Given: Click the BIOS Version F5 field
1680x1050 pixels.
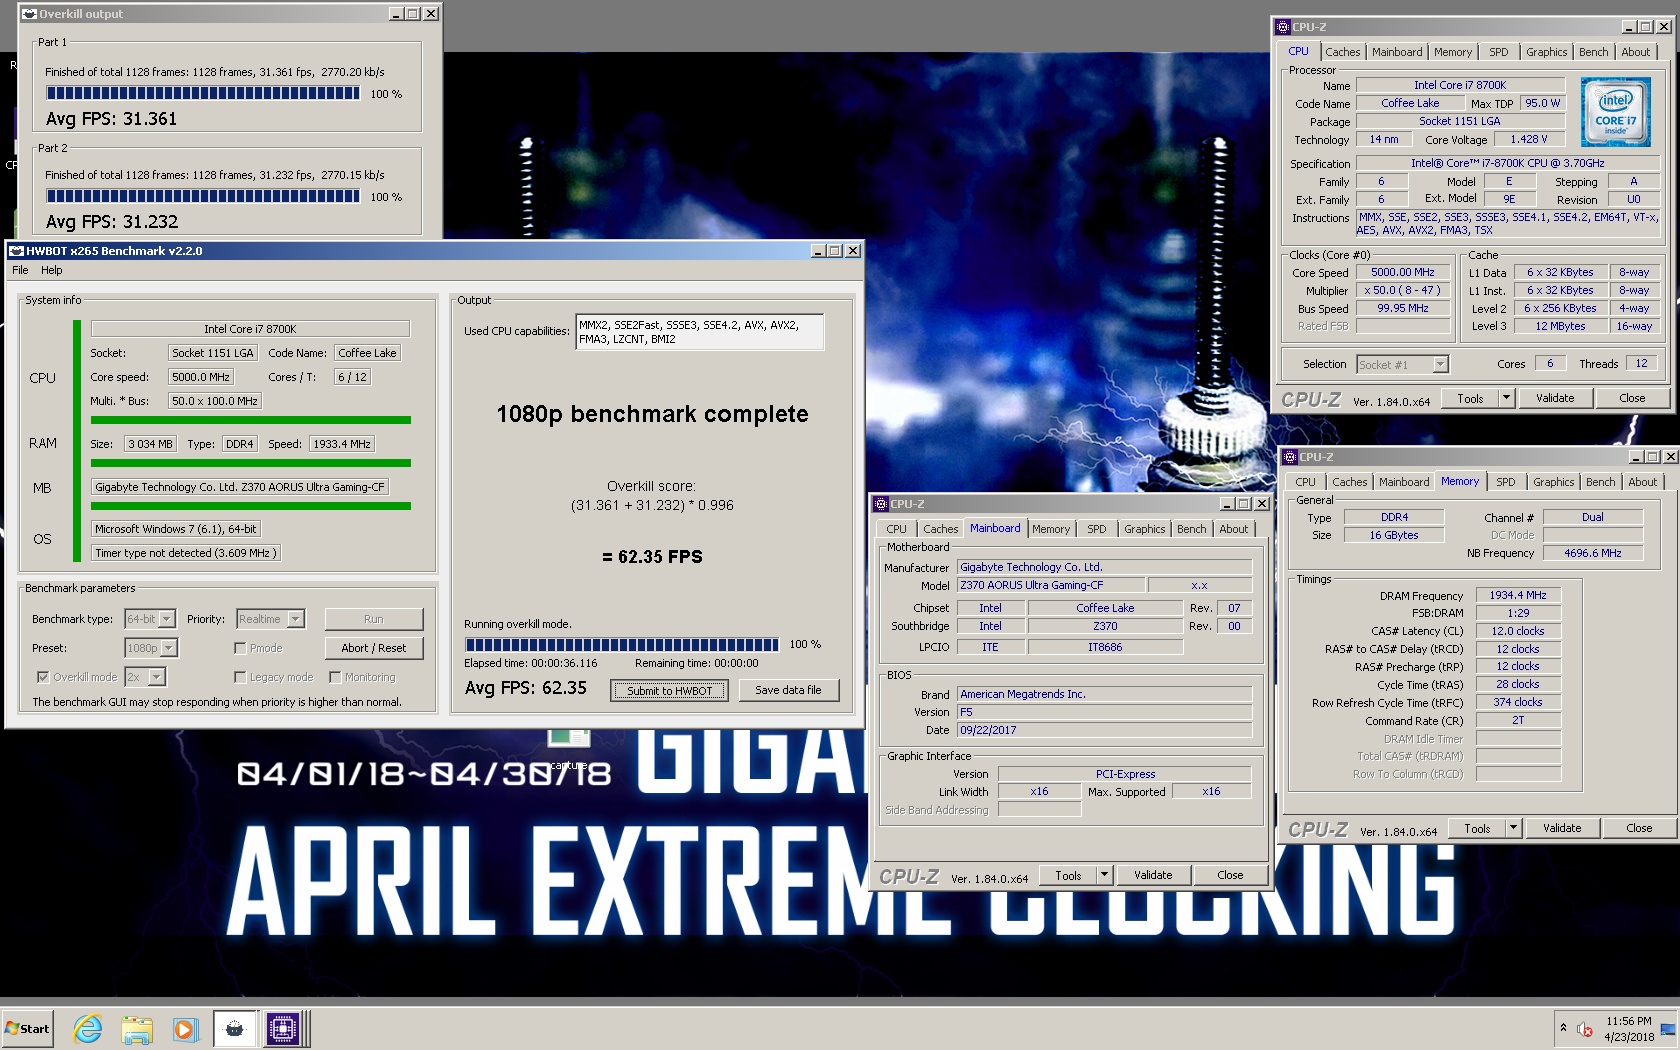Looking at the screenshot, I should point(1104,712).
